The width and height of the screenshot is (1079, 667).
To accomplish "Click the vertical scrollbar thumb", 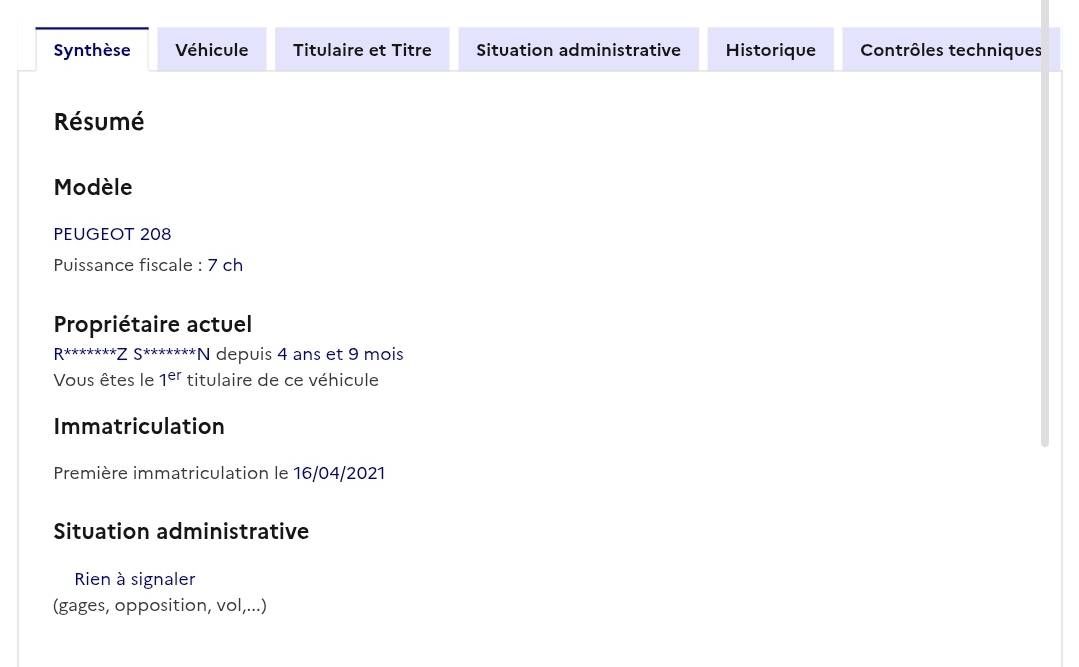I will point(1045,220).
